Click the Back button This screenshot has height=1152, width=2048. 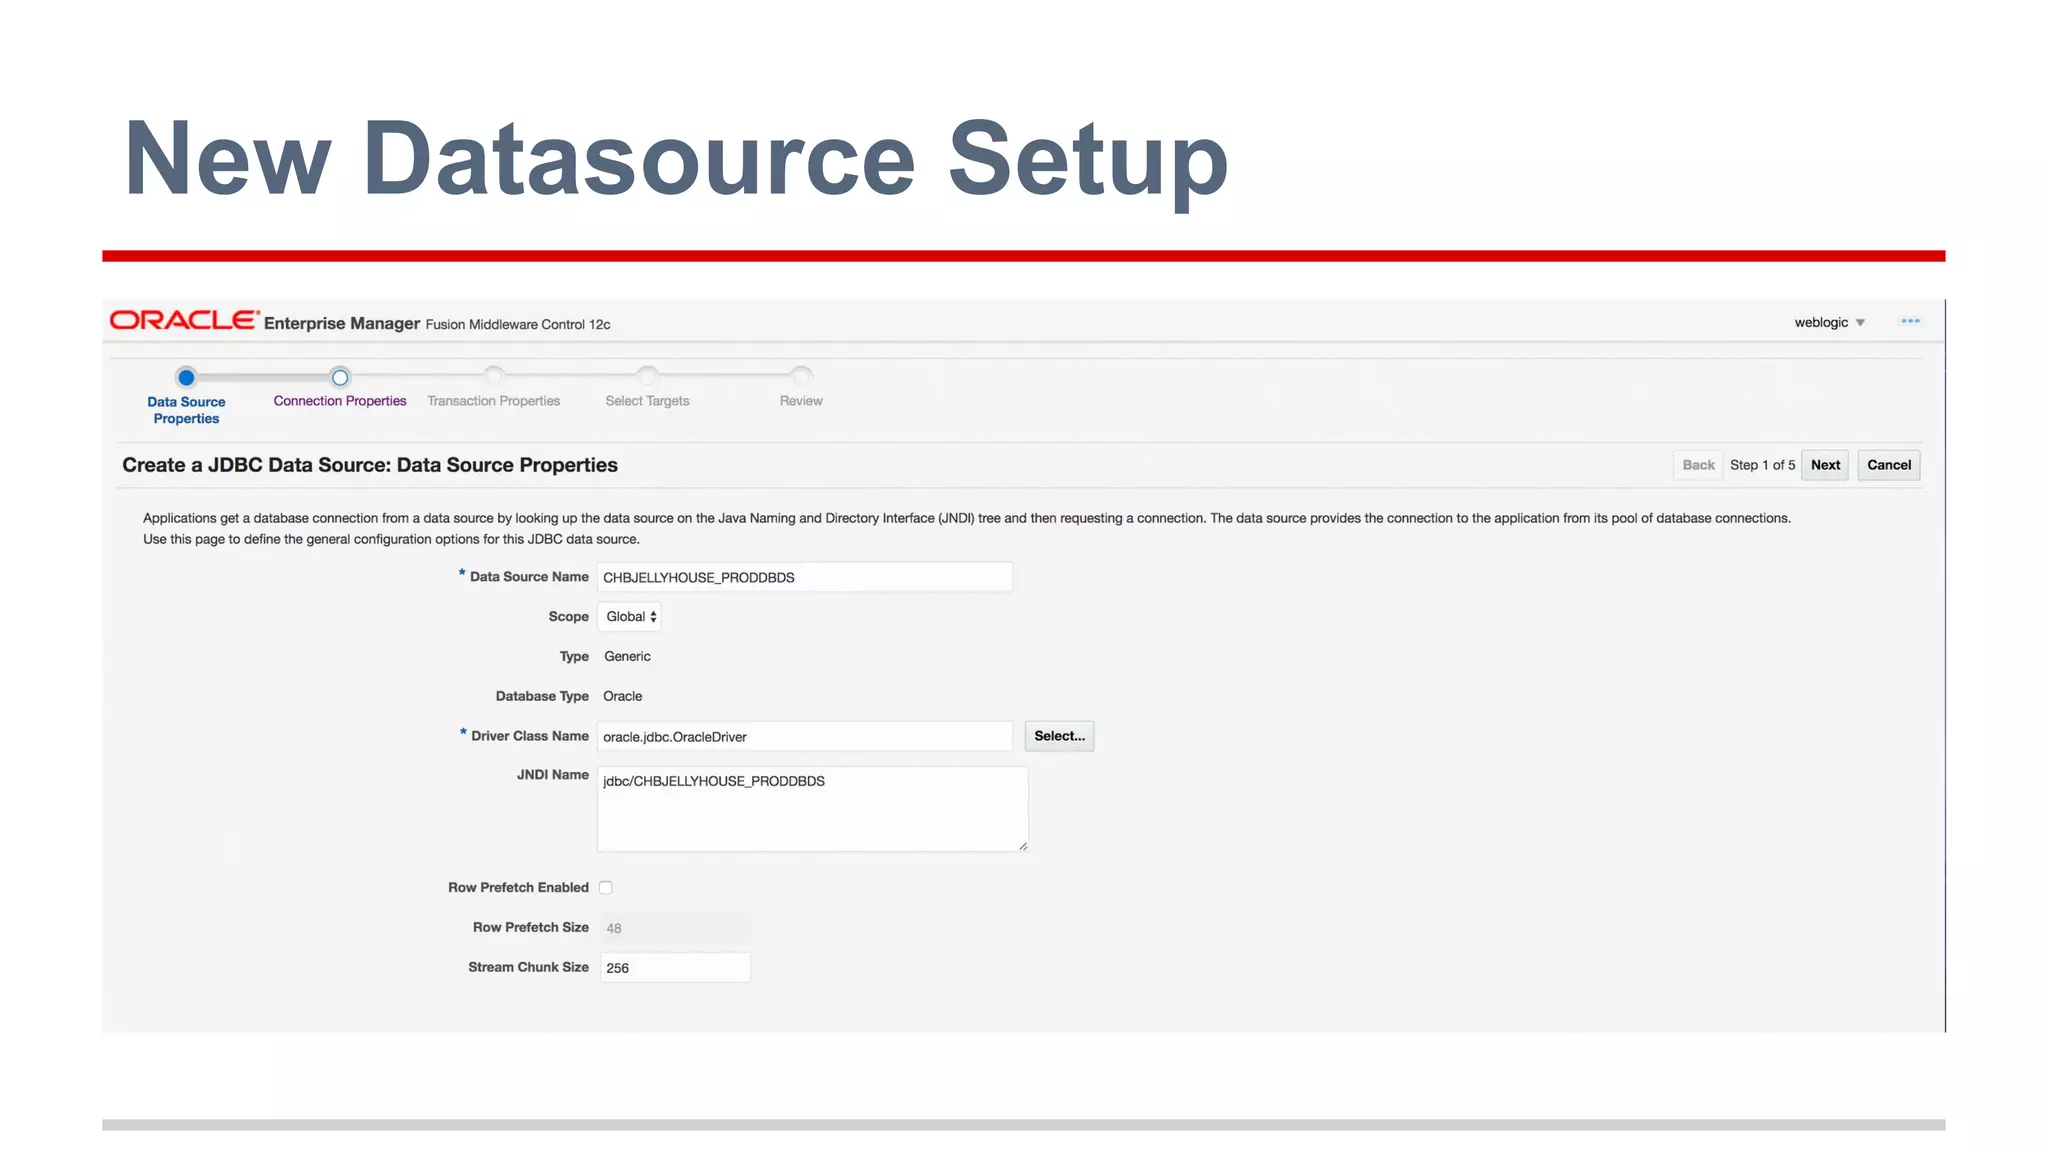1698,465
